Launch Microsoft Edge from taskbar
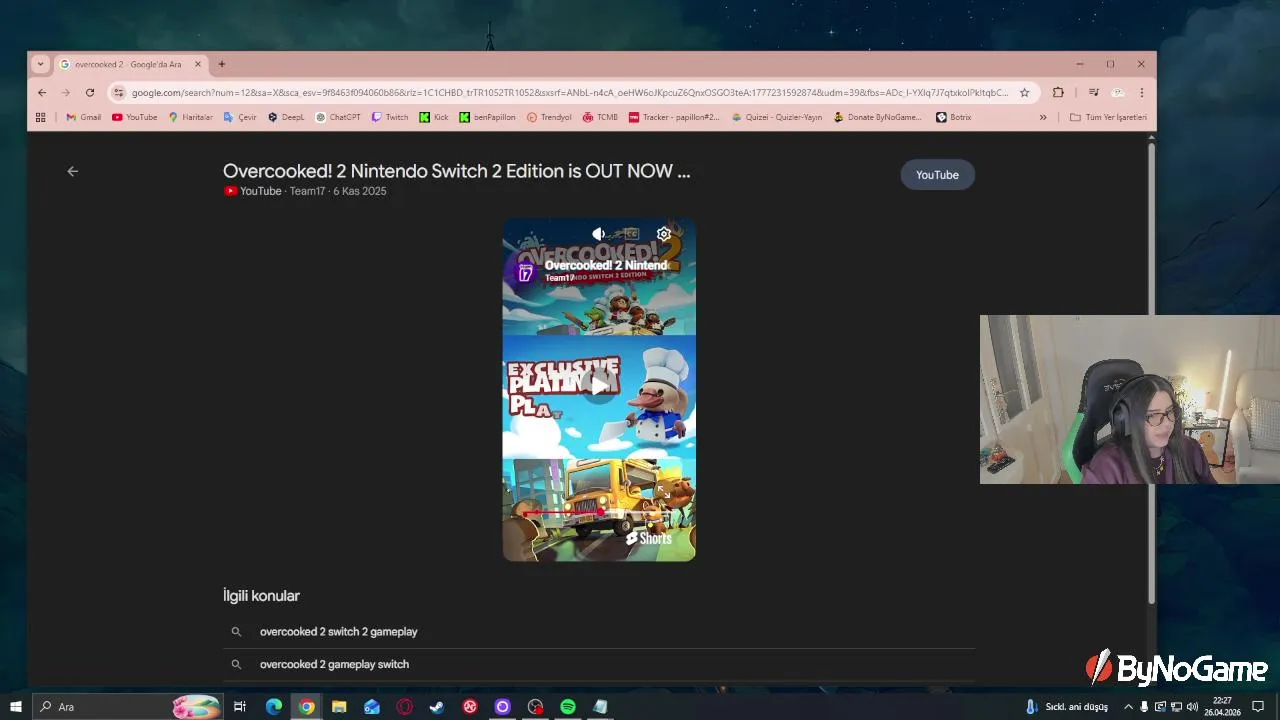This screenshot has width=1280, height=720. point(273,707)
